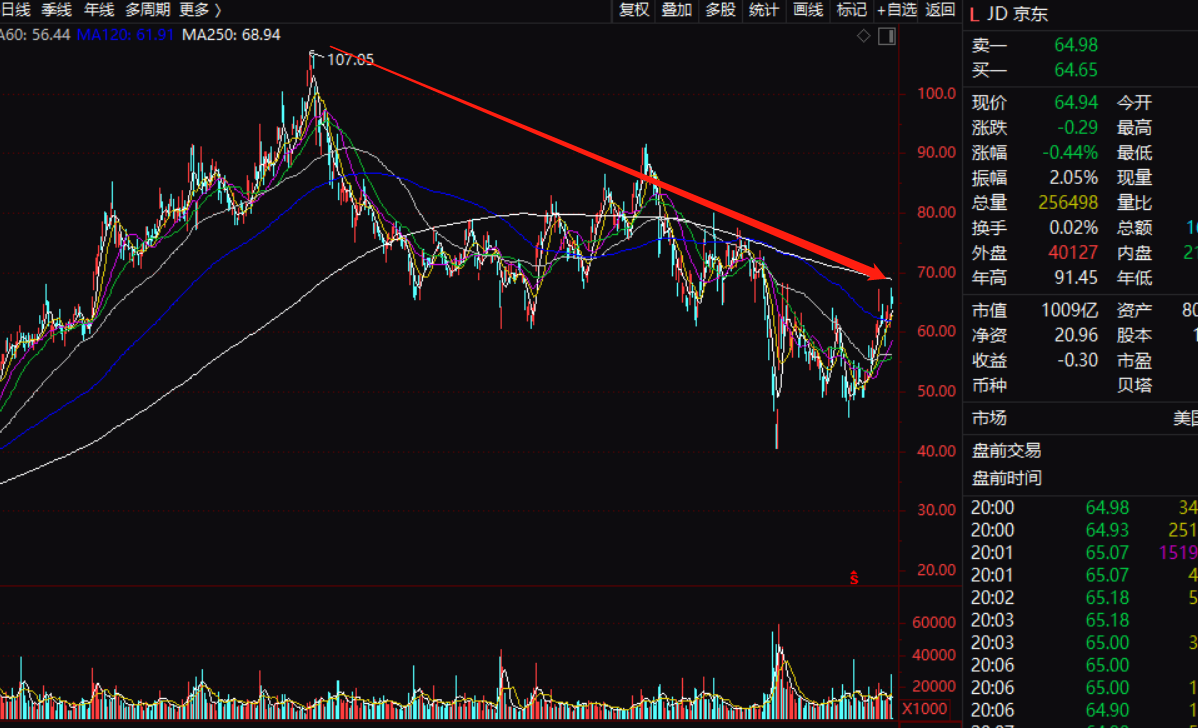Click the 50.00 price axis label
Image resolution: width=1198 pixels, height=728 pixels.
coord(937,391)
